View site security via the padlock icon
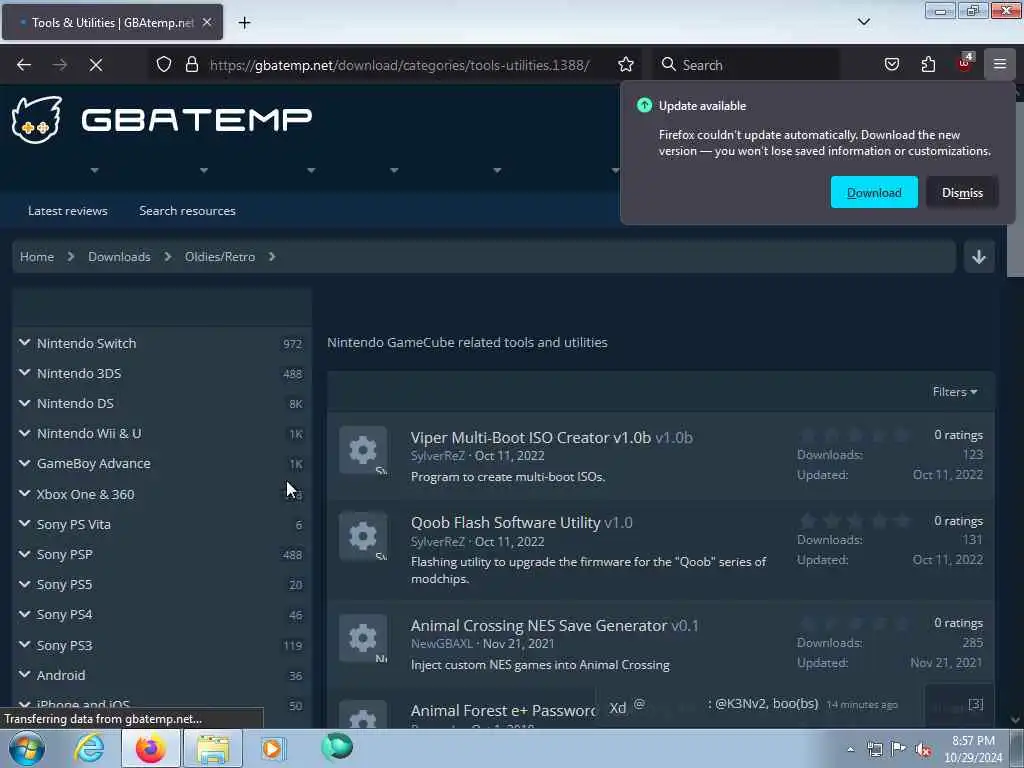 191,65
